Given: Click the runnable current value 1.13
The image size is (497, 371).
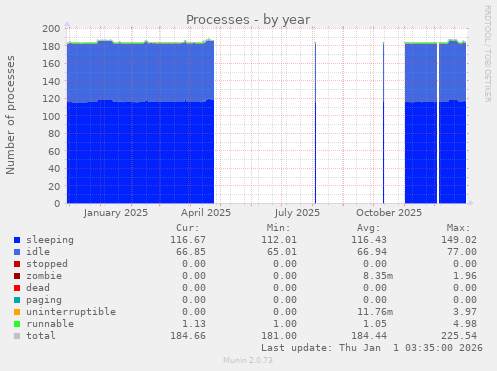Looking at the screenshot, I should point(194,324).
